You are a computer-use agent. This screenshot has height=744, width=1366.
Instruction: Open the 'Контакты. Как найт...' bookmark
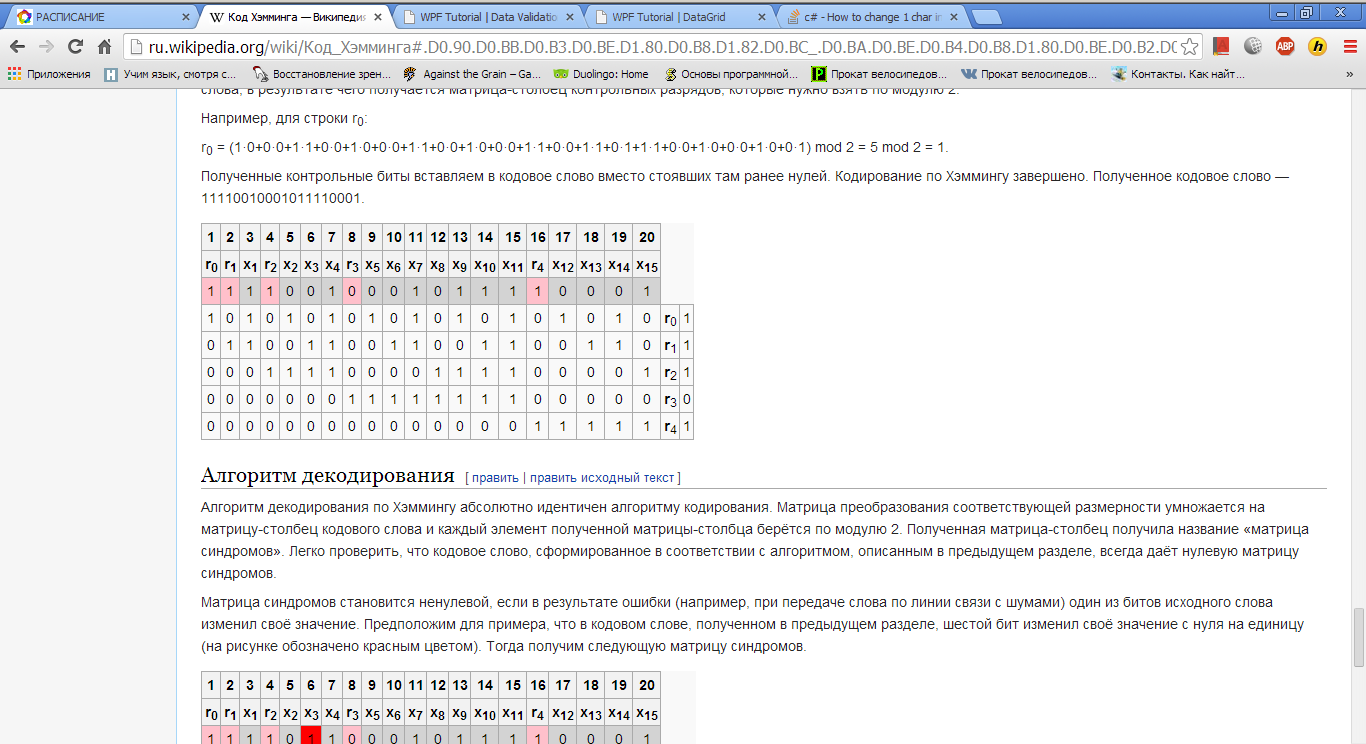point(1180,74)
